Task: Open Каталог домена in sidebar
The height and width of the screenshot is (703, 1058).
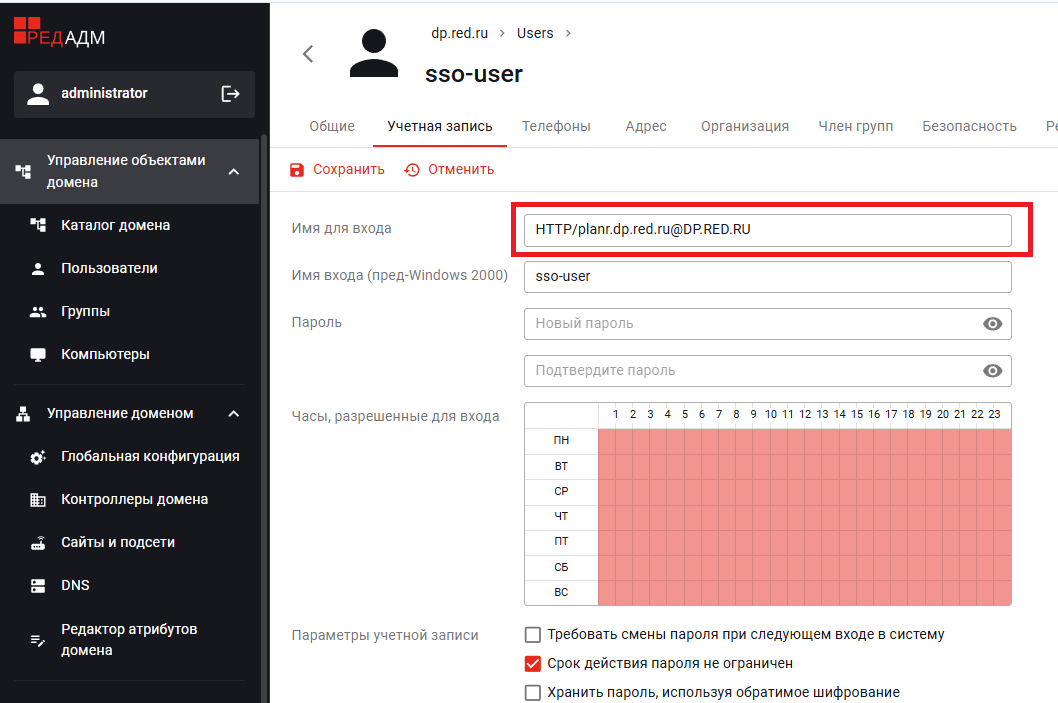Action: coord(115,226)
